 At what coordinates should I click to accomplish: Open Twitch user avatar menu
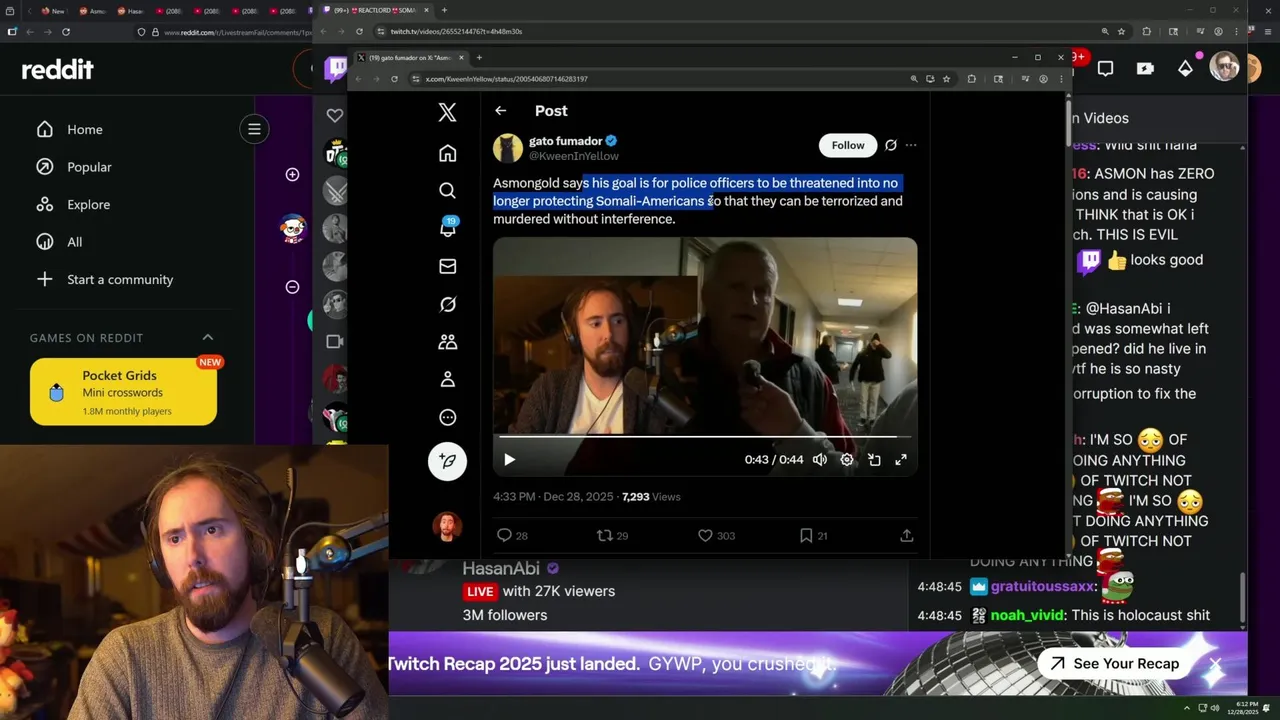(x=1224, y=68)
